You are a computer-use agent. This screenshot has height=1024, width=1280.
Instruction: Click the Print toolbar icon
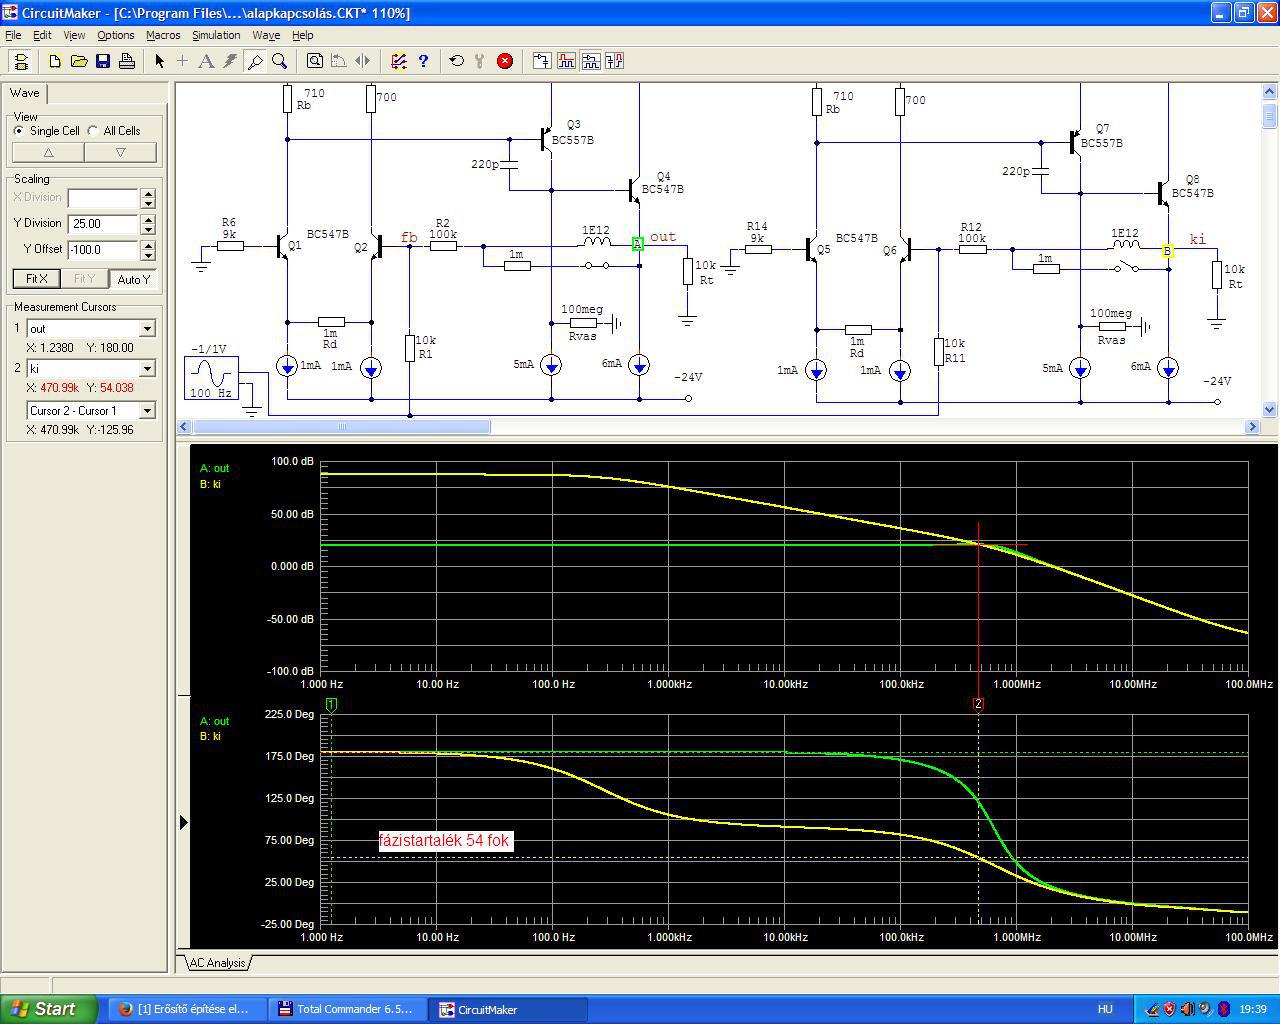tap(127, 61)
